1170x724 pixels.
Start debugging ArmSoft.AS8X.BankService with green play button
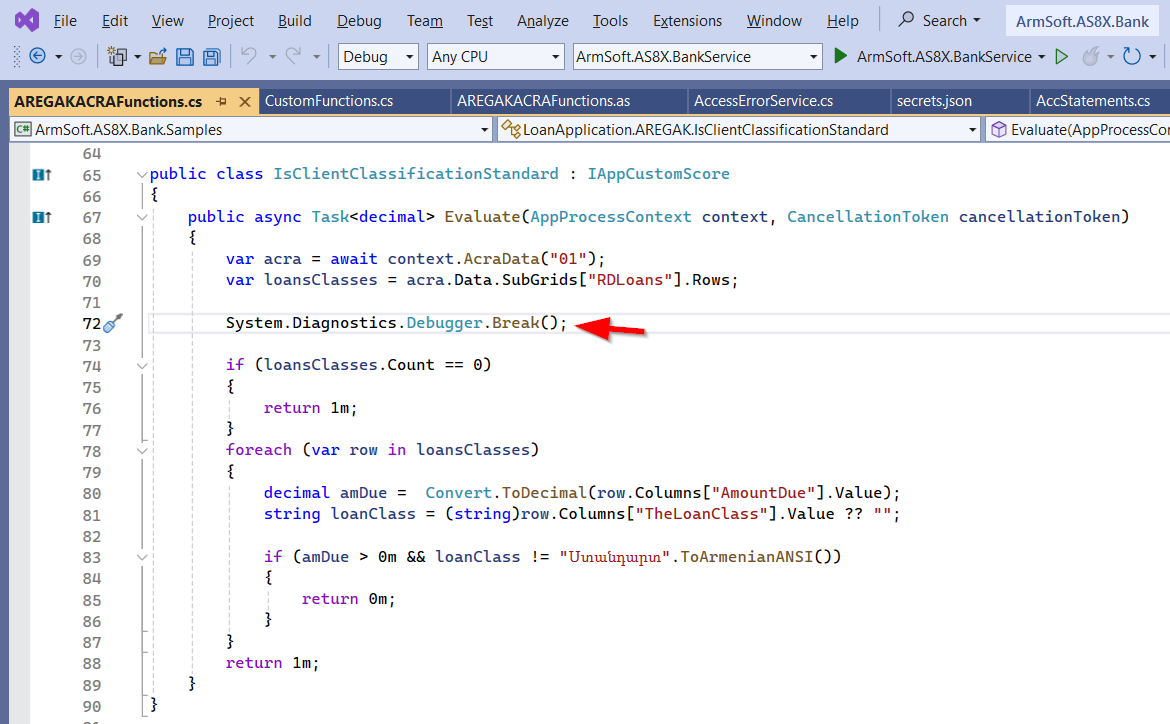(x=841, y=57)
